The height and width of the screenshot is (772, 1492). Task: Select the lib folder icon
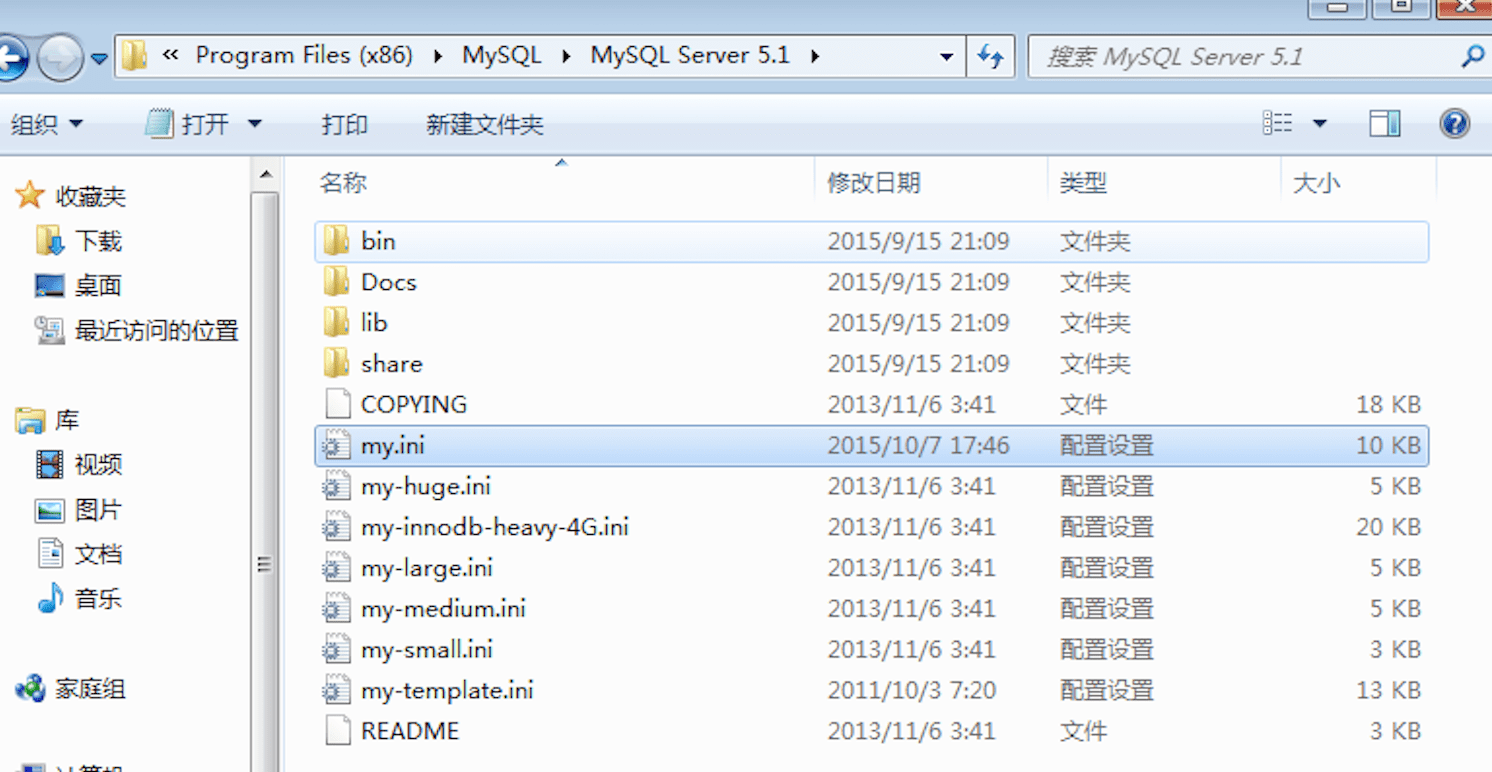(337, 323)
